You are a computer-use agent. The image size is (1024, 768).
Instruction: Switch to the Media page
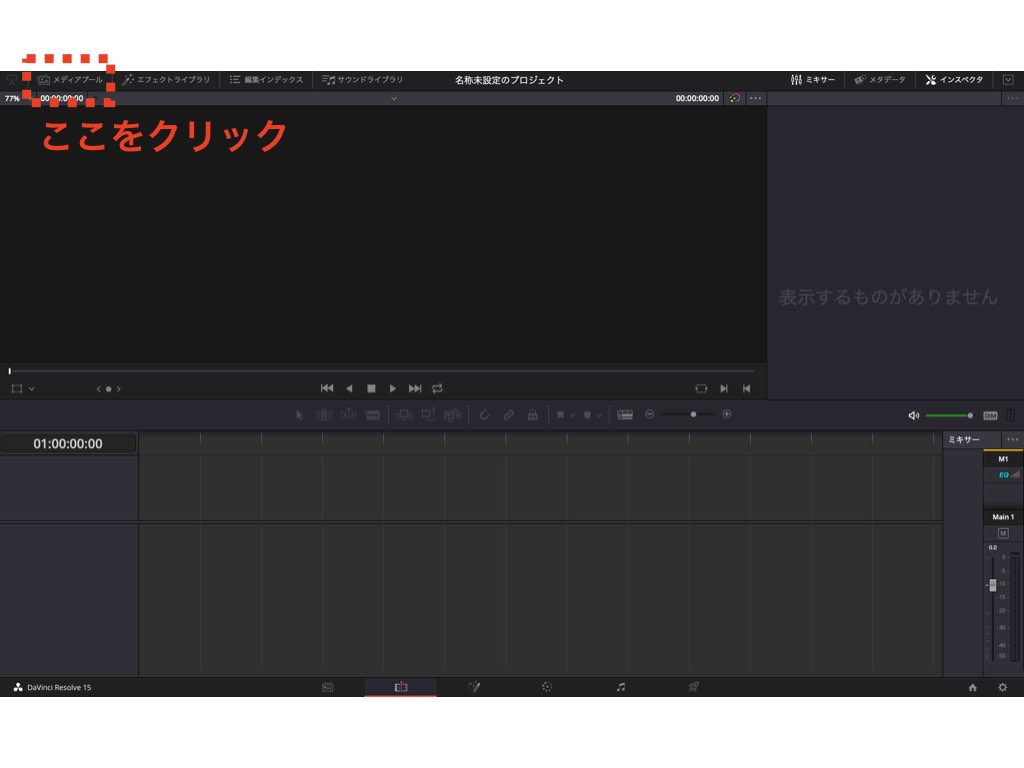327,687
